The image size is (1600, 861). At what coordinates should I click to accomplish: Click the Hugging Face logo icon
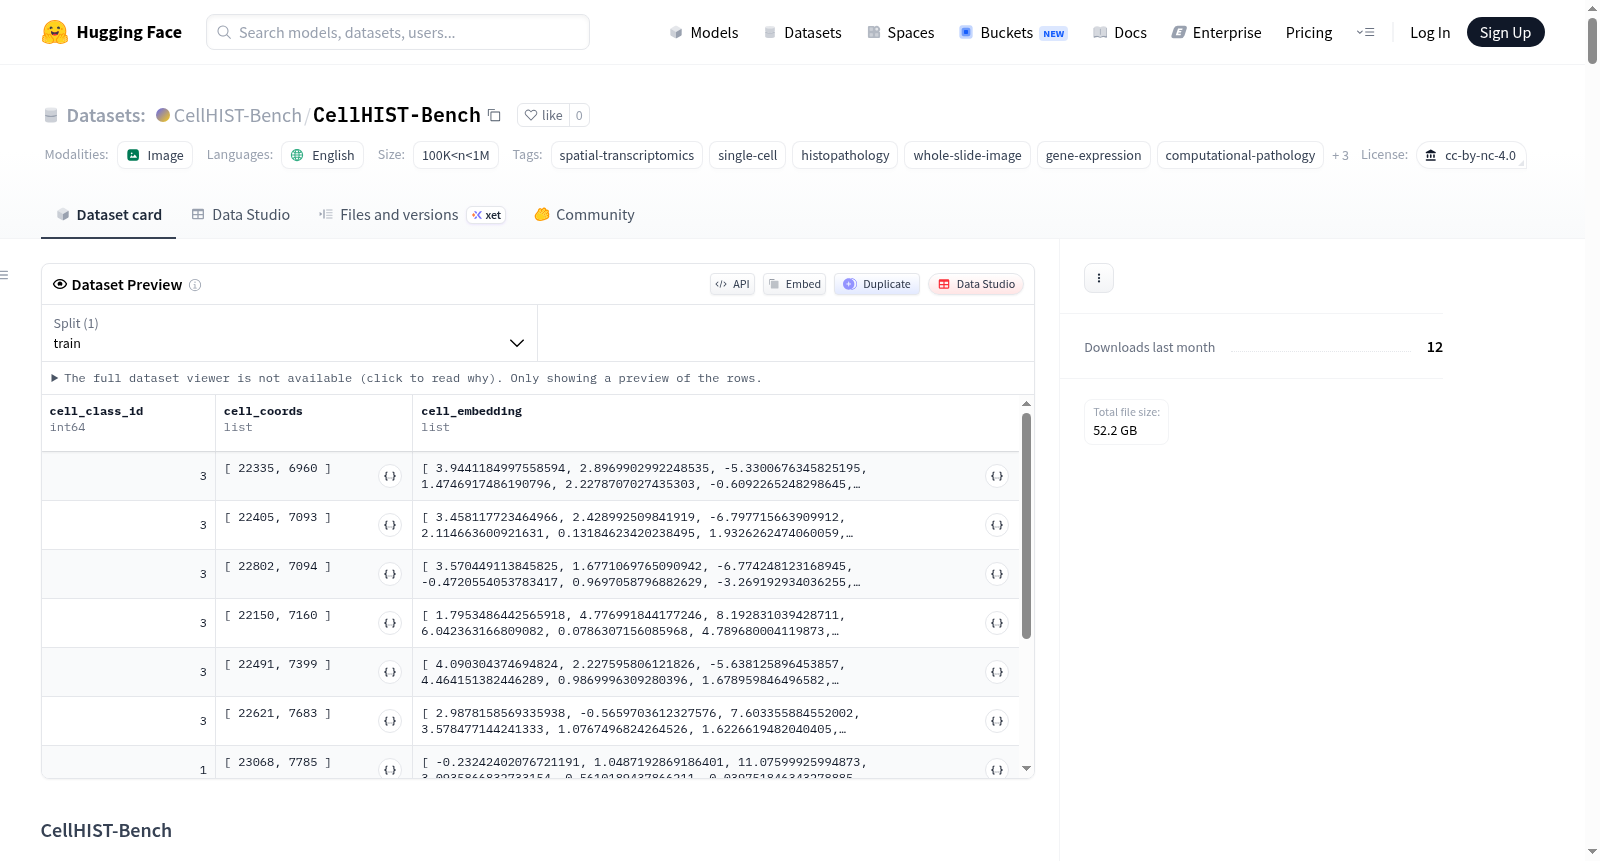tap(55, 32)
